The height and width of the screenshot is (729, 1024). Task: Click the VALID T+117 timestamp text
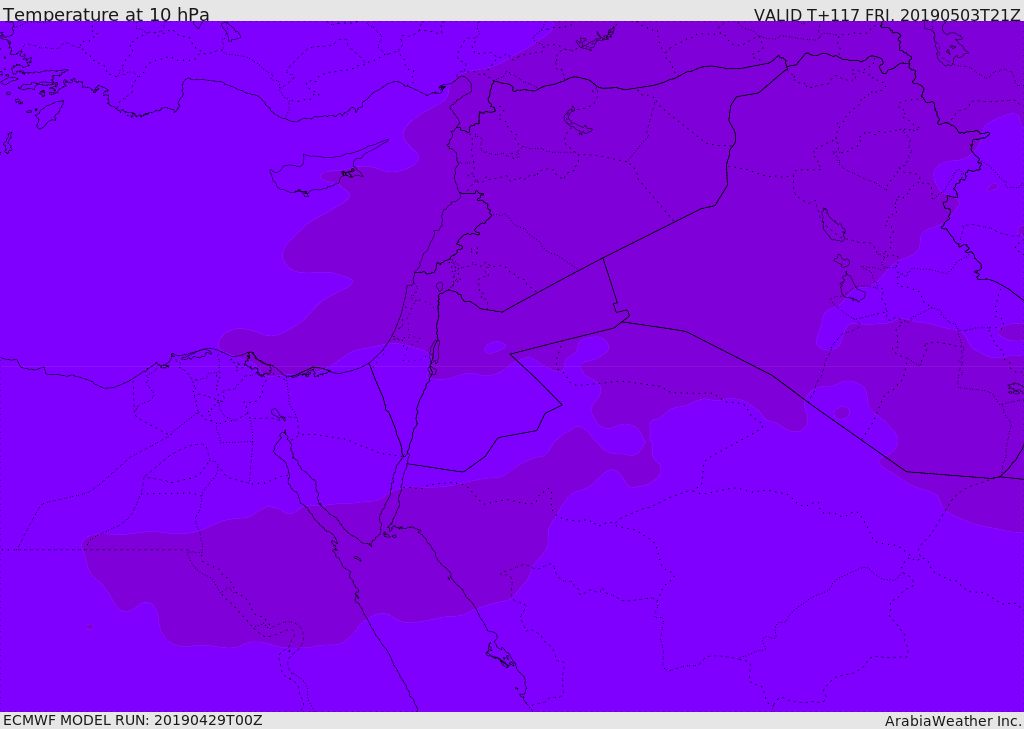pos(886,14)
